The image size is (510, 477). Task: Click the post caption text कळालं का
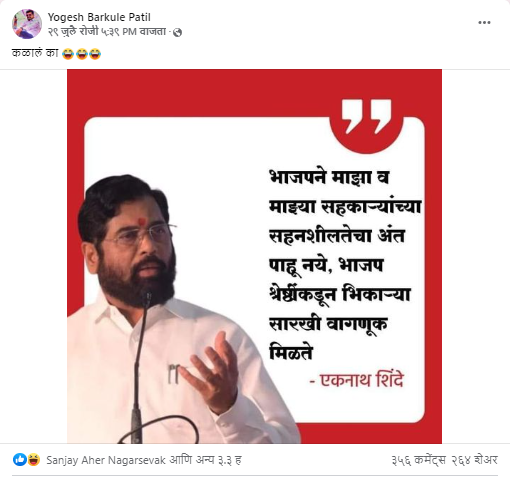35,53
